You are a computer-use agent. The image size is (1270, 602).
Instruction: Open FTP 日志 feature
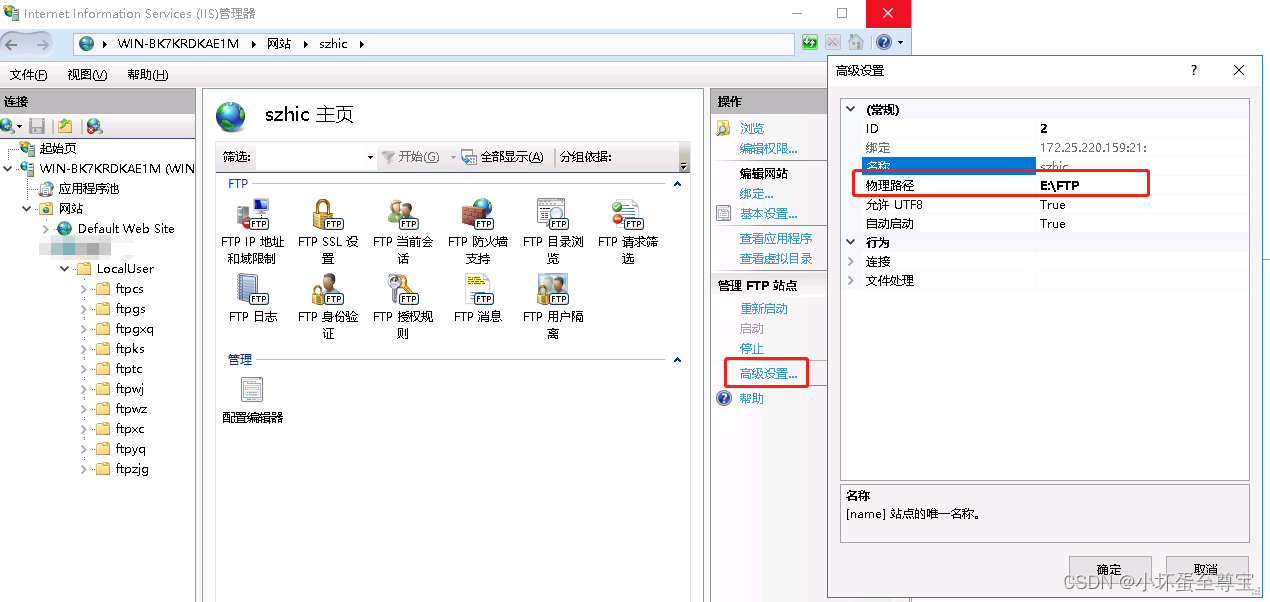(x=252, y=298)
